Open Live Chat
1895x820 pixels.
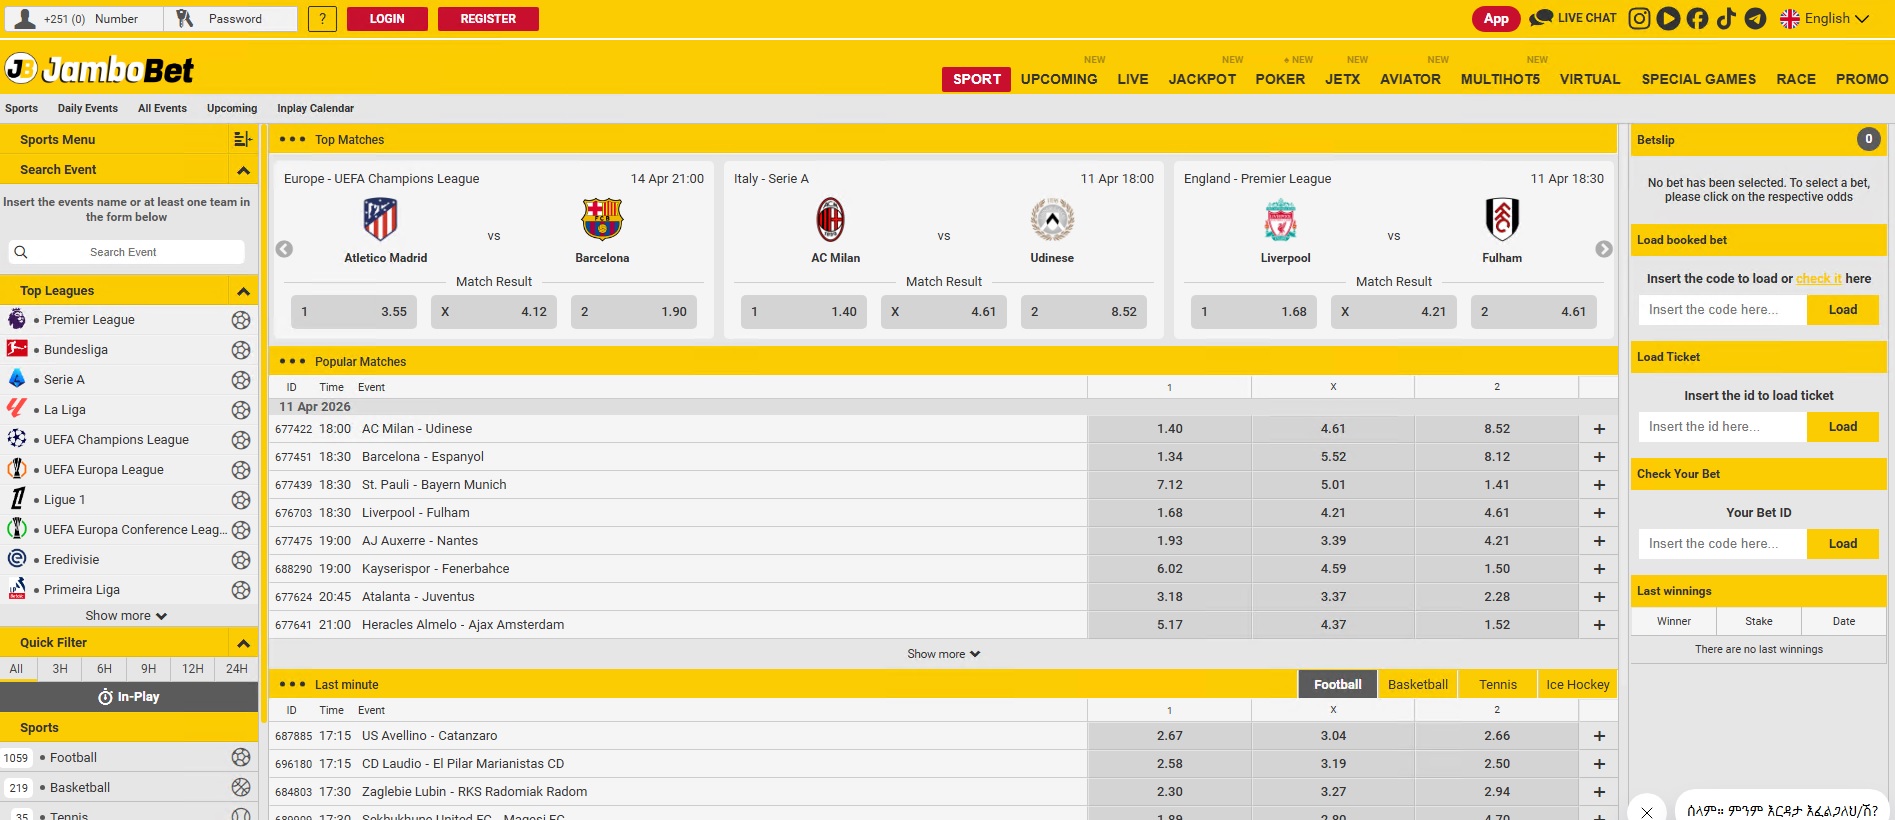[x=1573, y=18]
